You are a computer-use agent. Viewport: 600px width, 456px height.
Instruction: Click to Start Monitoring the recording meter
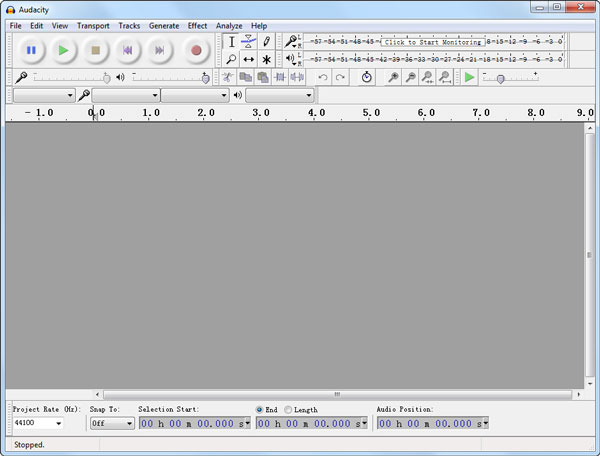tap(433, 42)
